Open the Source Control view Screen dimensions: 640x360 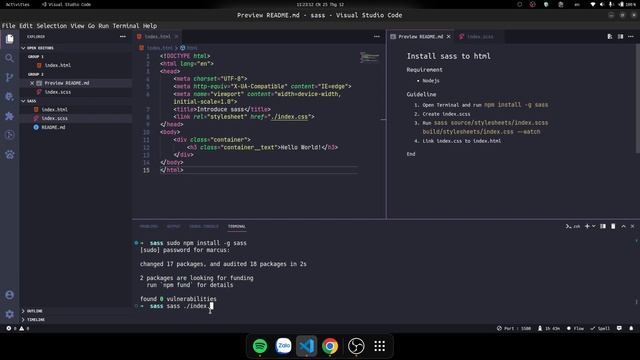point(9,77)
